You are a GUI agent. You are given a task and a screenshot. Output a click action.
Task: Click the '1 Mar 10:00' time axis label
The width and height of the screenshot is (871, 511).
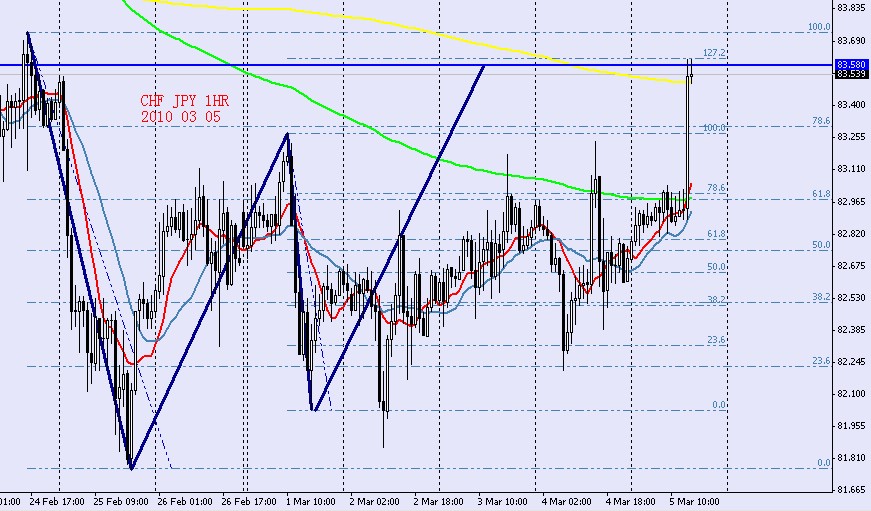311,502
